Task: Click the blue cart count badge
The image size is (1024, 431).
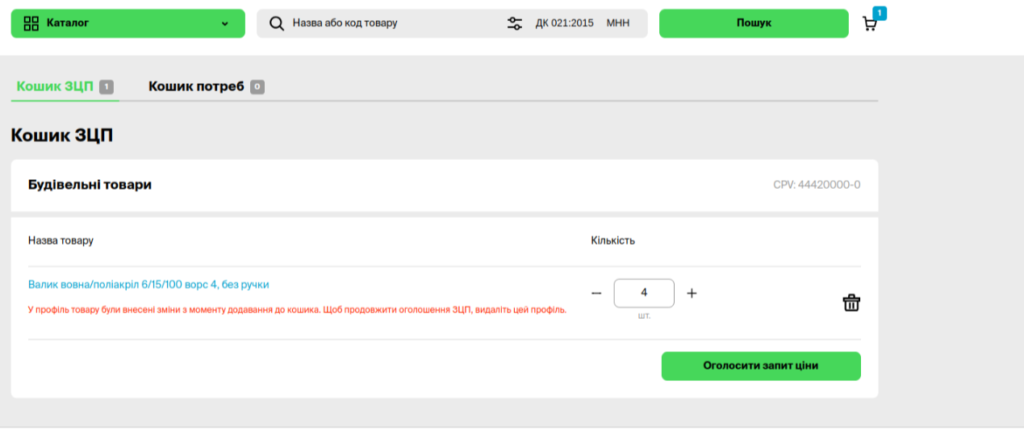Action: click(x=879, y=12)
